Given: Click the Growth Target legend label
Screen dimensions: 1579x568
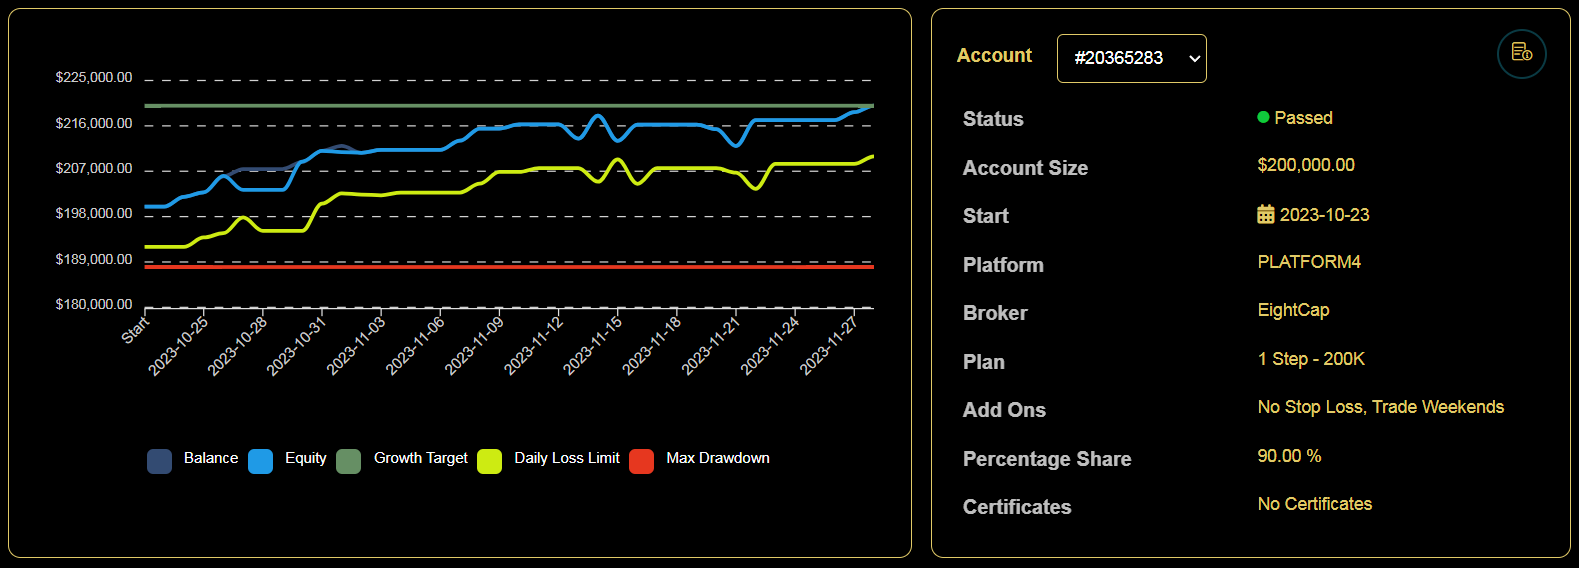Looking at the screenshot, I should pyautogui.click(x=420, y=458).
